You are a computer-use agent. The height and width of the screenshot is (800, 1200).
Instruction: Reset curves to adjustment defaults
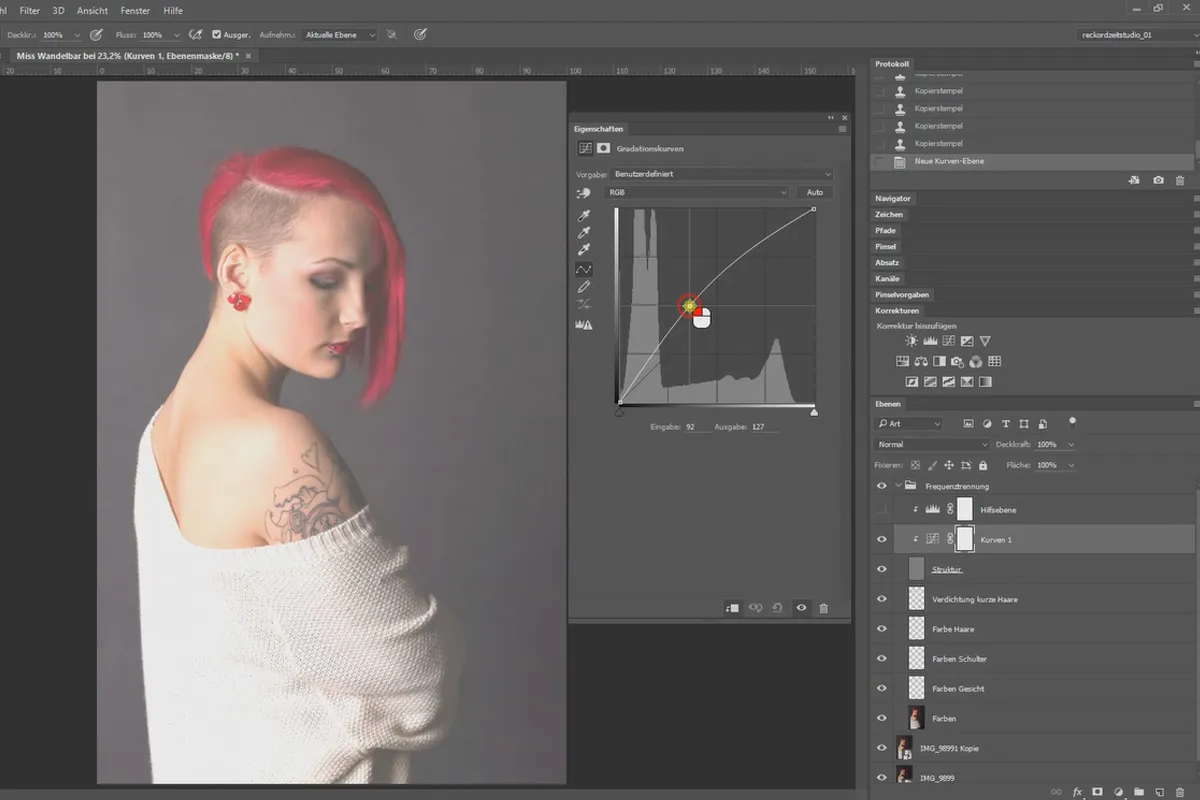[778, 608]
